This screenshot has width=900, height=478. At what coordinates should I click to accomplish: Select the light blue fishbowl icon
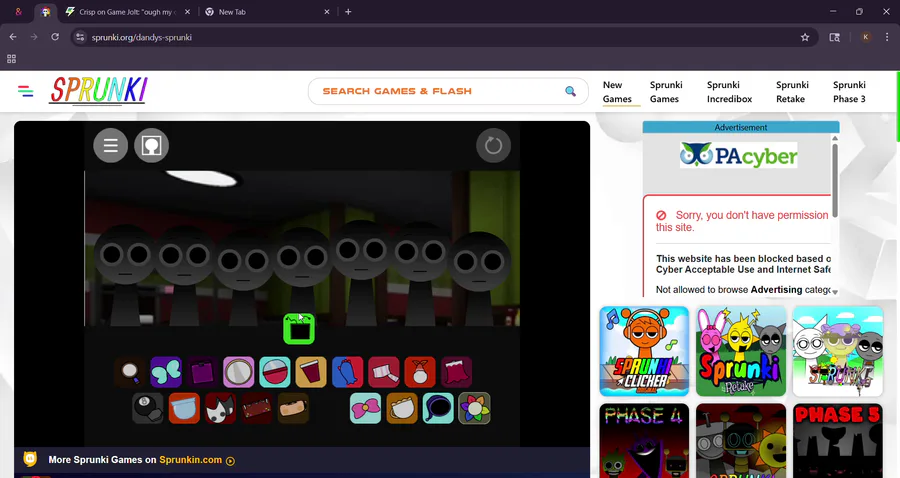click(x=184, y=408)
